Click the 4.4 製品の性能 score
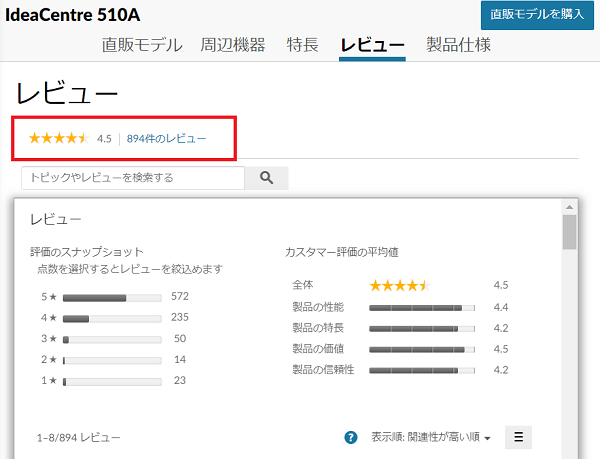 click(501, 307)
